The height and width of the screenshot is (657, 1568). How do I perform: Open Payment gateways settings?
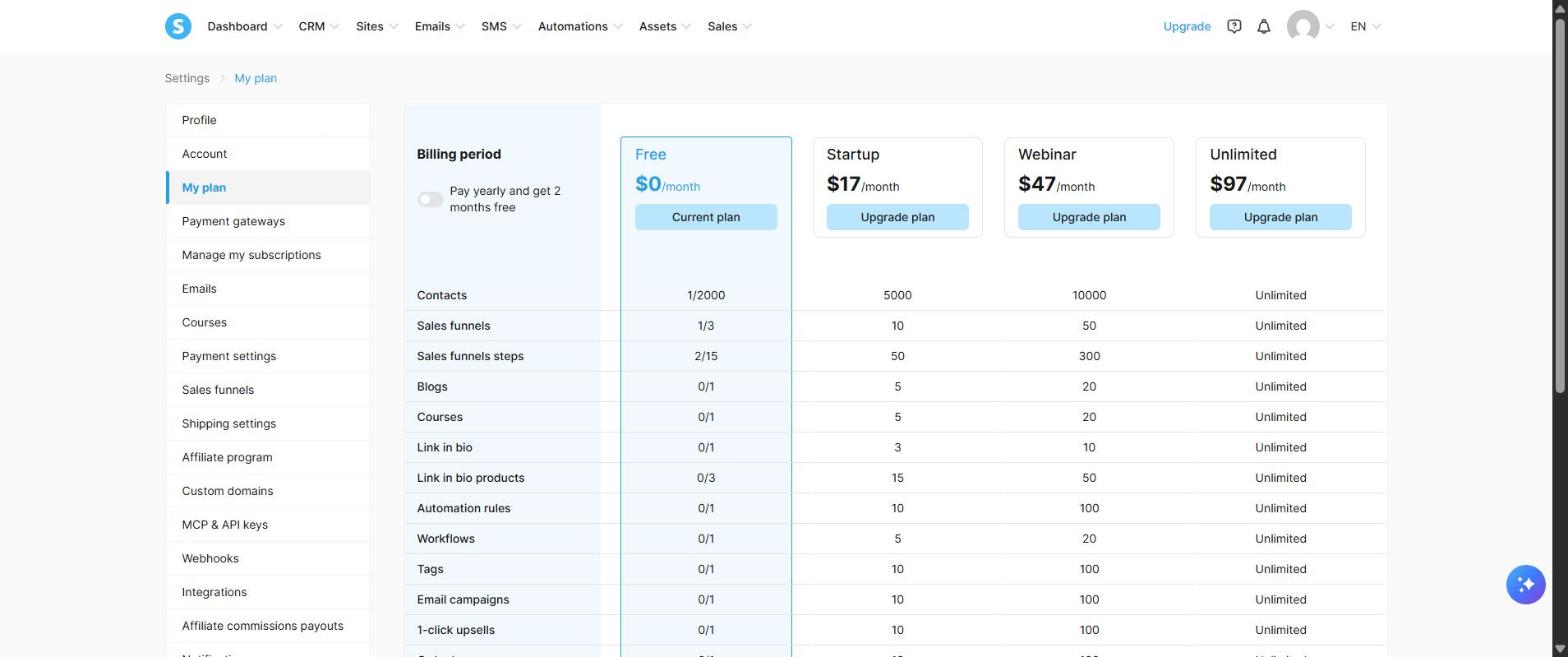[268, 221]
